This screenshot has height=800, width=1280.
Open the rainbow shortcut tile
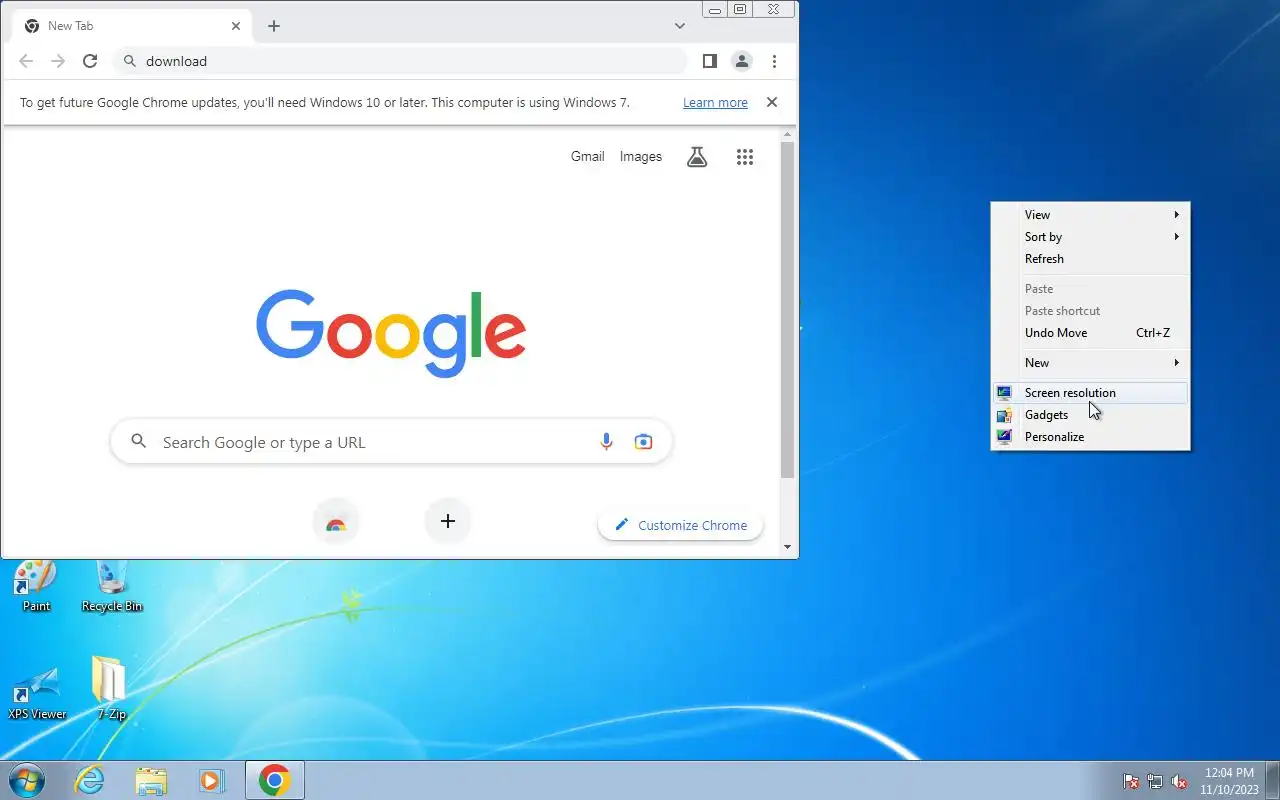[x=336, y=522]
